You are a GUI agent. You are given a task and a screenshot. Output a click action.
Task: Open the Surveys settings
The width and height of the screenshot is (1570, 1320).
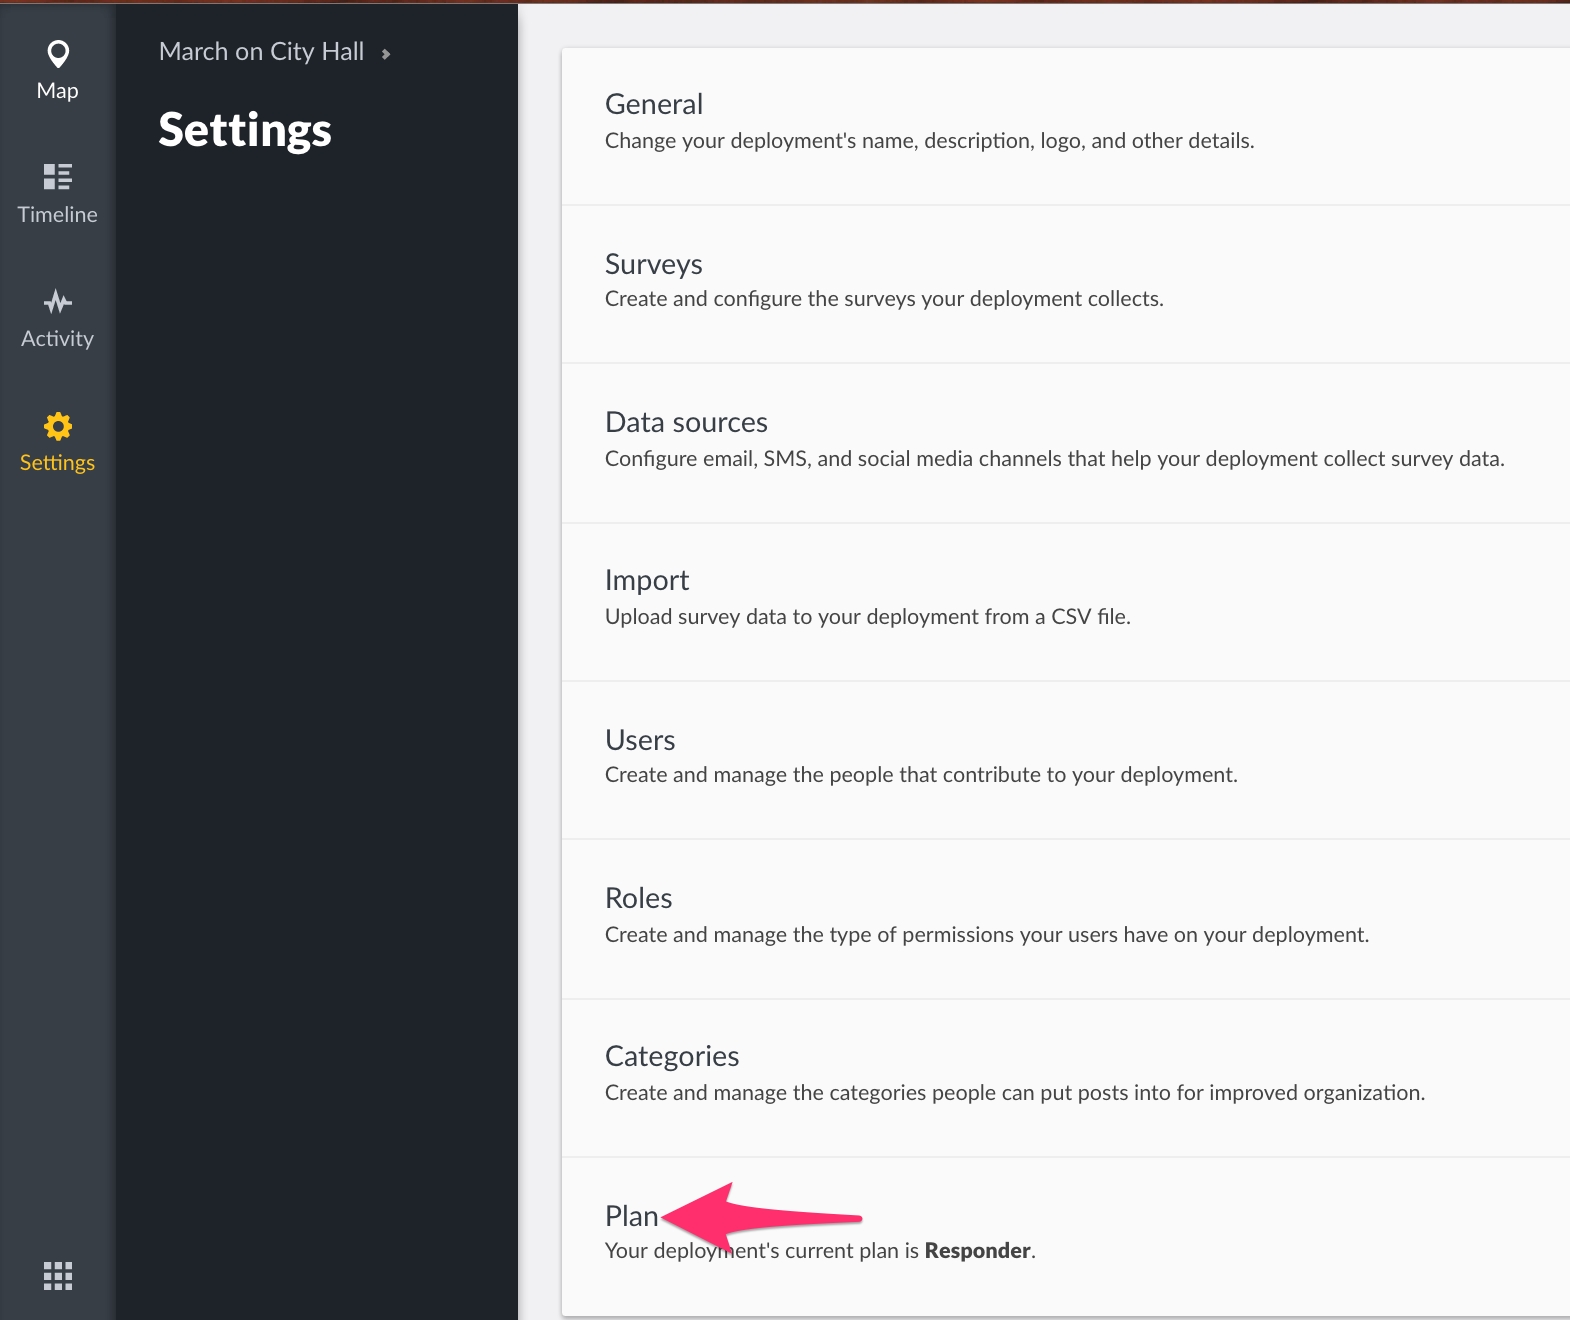pos(654,264)
